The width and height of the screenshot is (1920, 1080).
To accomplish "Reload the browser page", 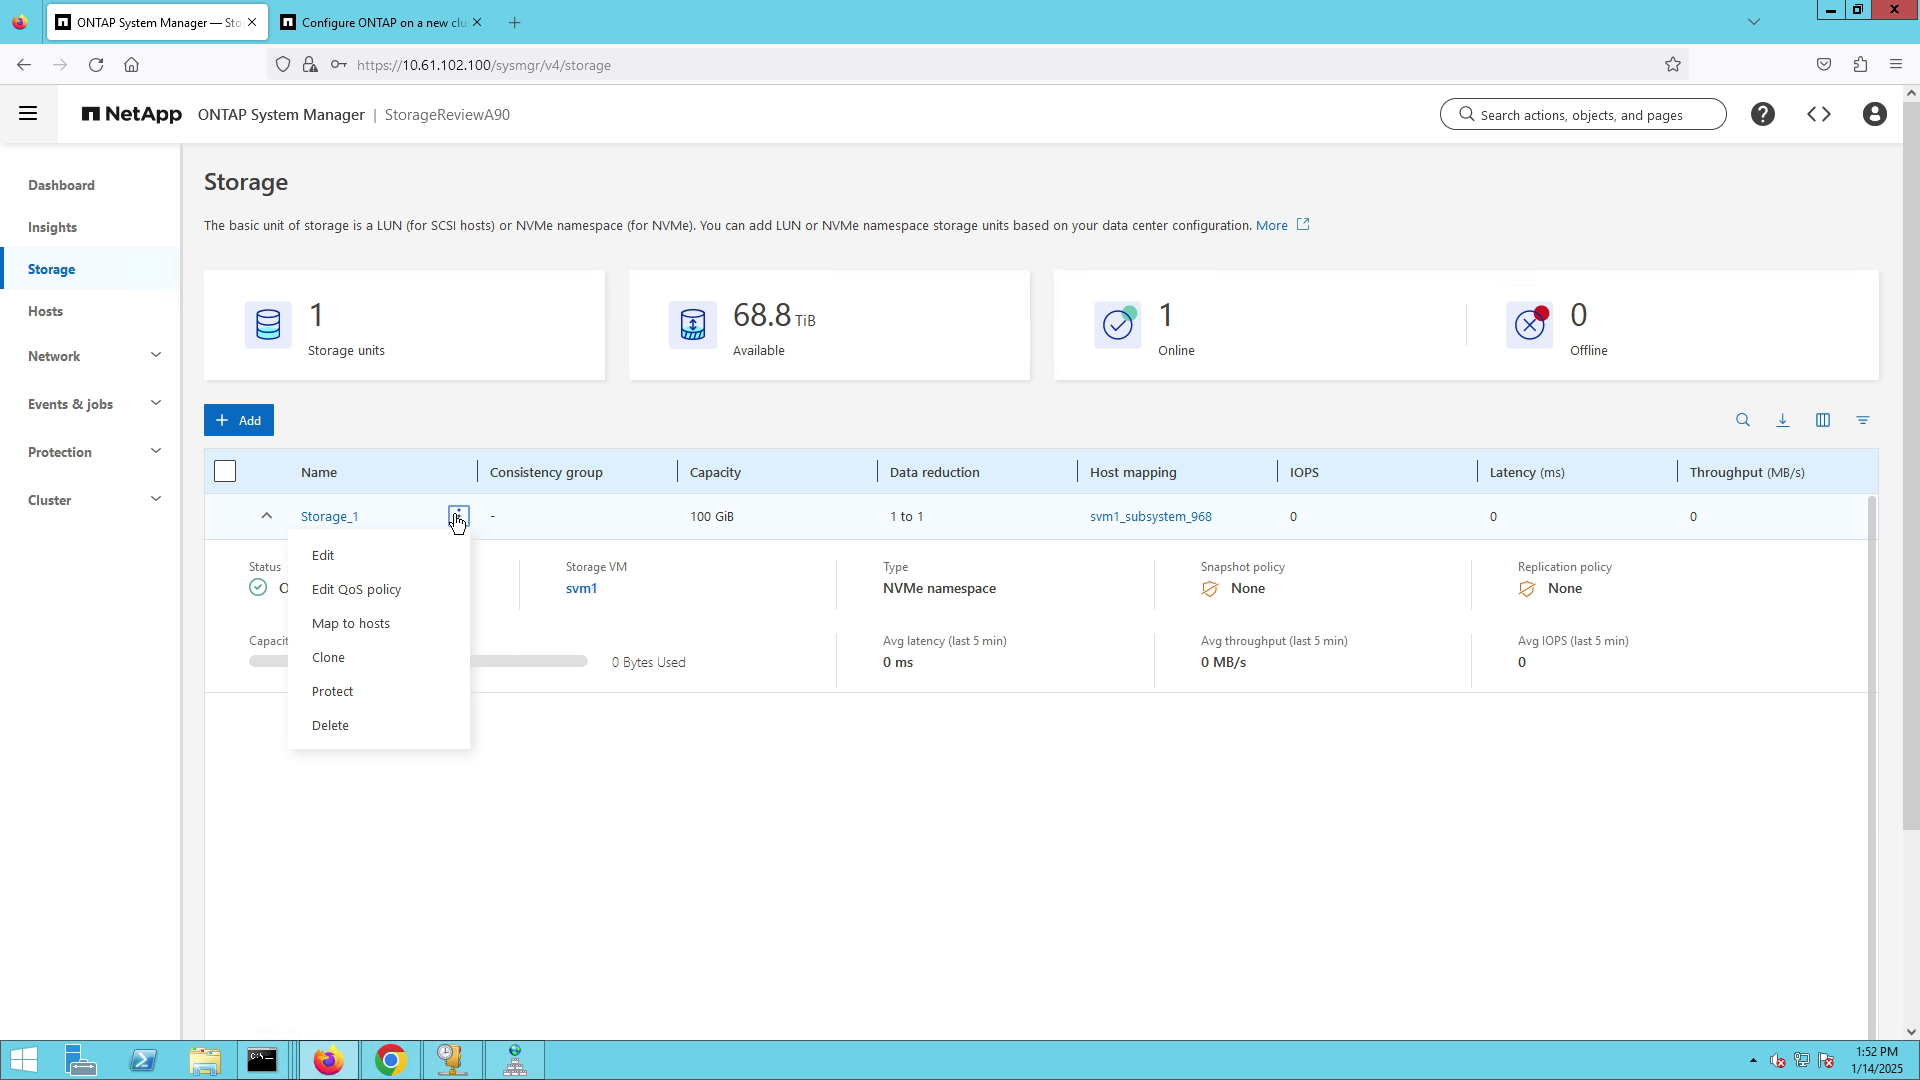I will pyautogui.click(x=96, y=65).
